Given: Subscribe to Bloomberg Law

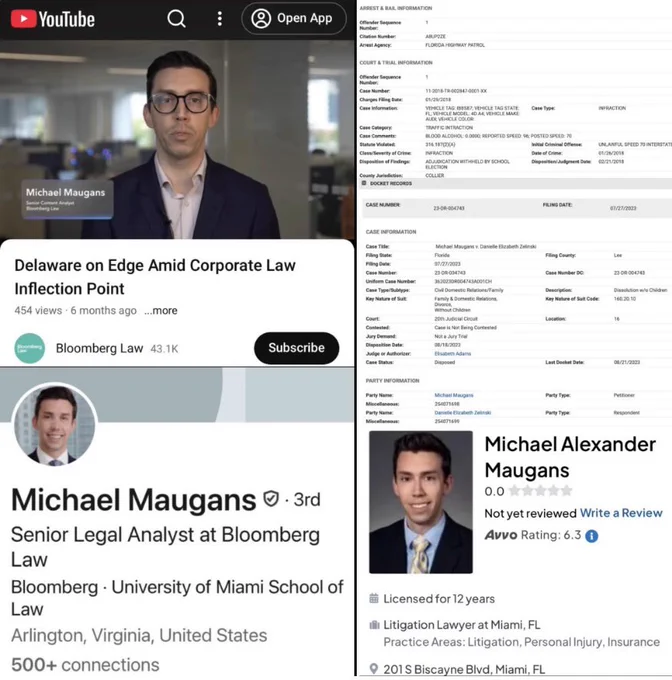Looking at the screenshot, I should (x=297, y=348).
